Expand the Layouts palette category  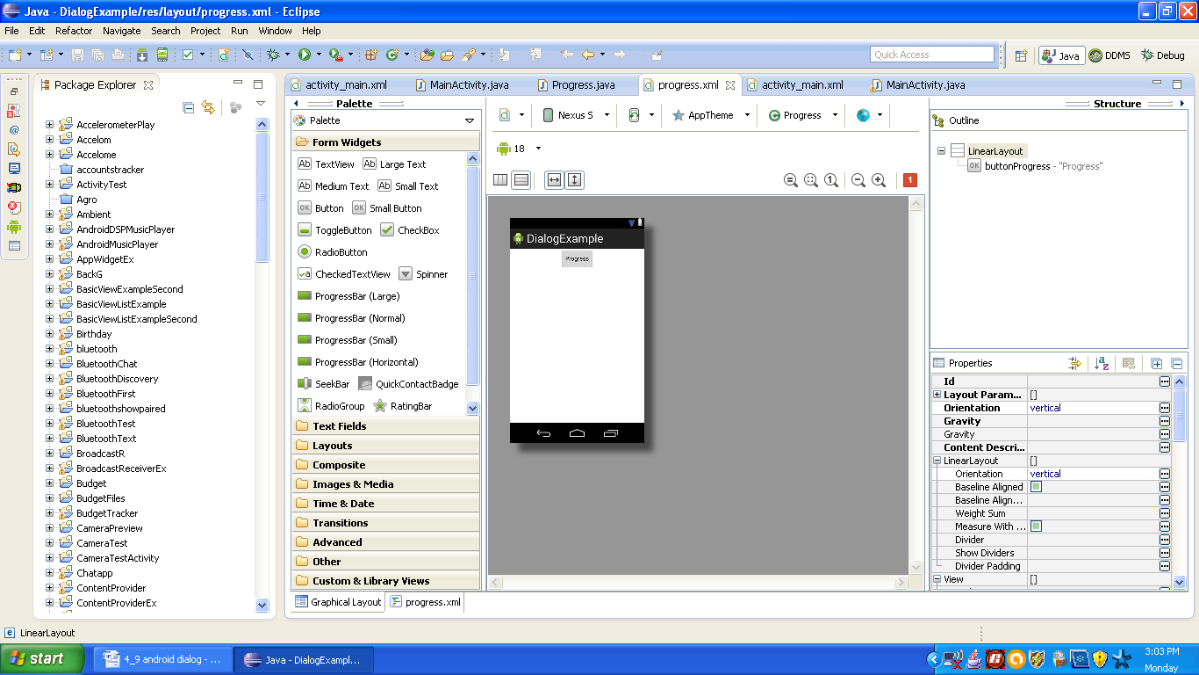click(385, 446)
